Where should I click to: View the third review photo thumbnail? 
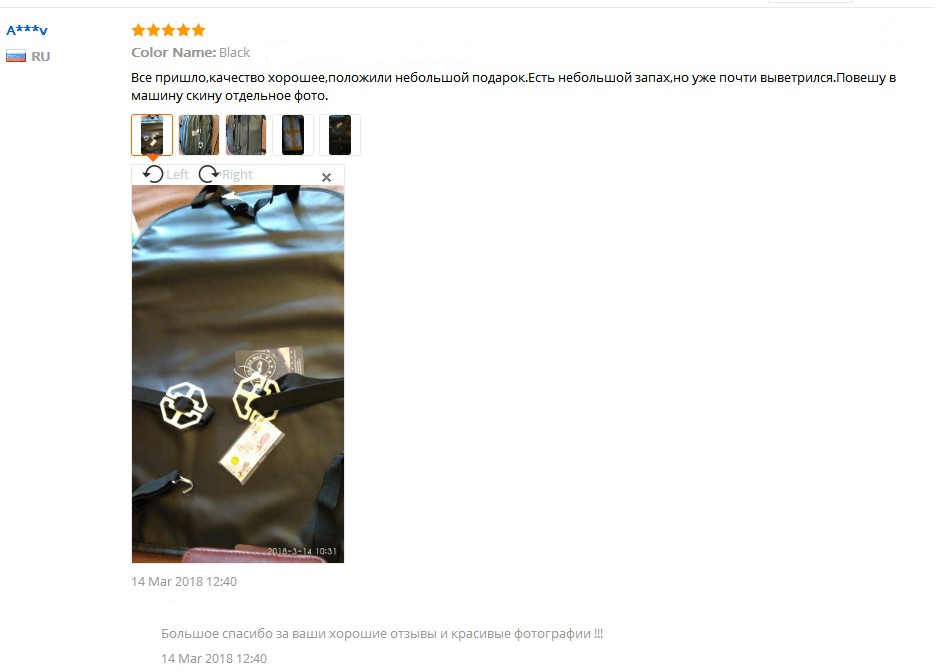[x=246, y=135]
